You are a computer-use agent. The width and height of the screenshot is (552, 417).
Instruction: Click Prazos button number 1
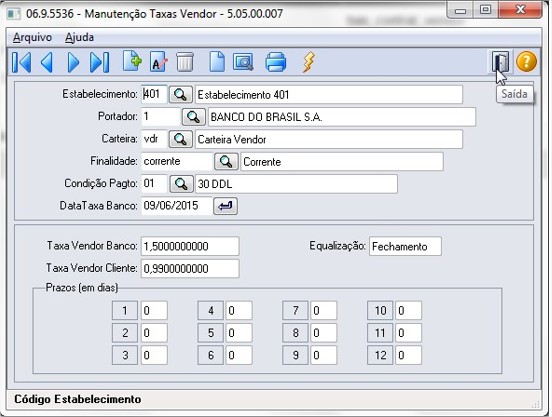pos(125,310)
